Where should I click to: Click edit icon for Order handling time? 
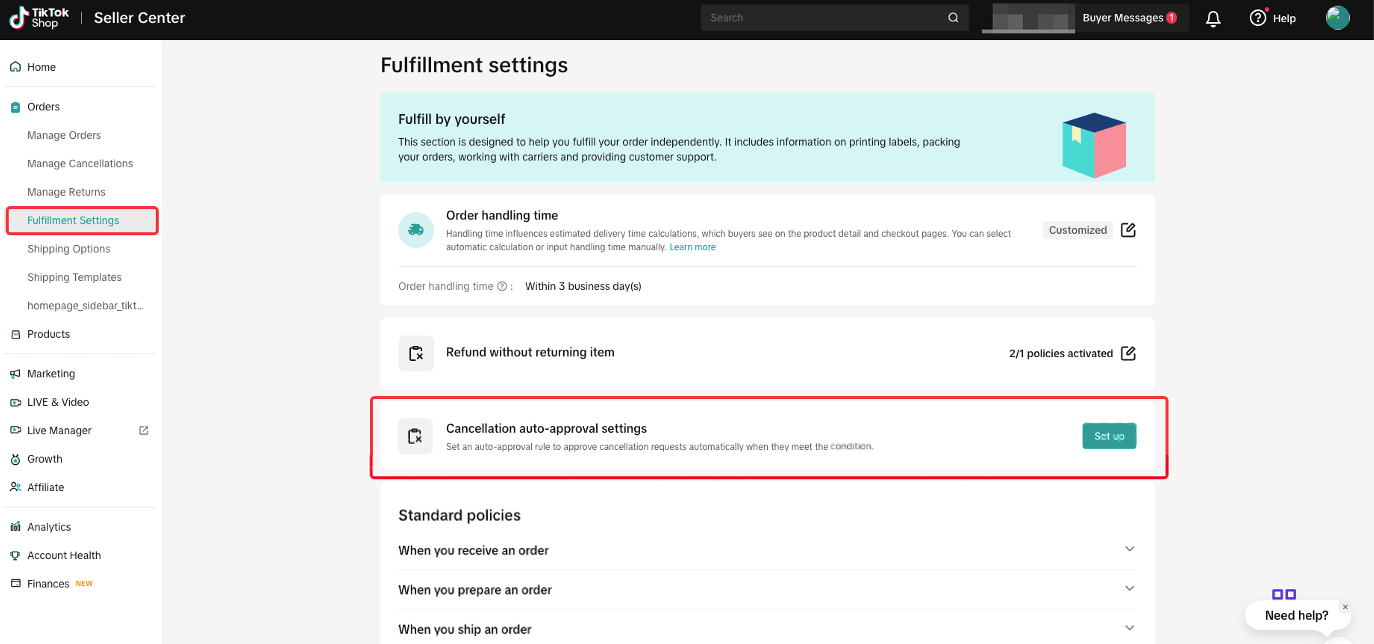[x=1128, y=230]
